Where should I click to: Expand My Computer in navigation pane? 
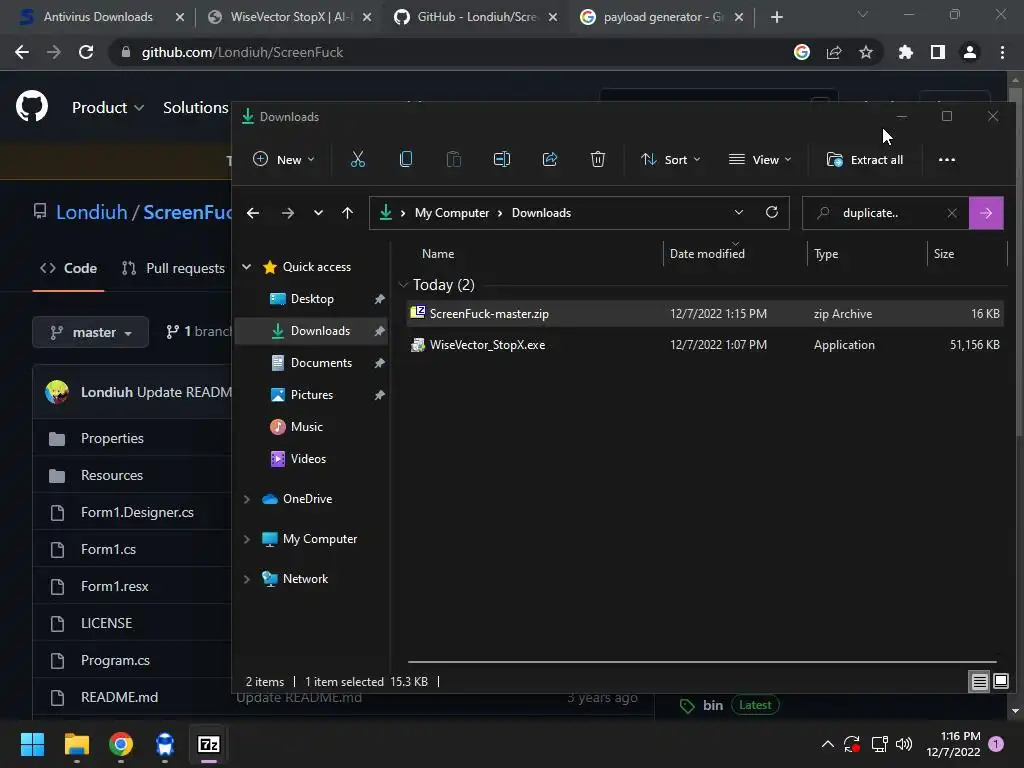tap(246, 539)
